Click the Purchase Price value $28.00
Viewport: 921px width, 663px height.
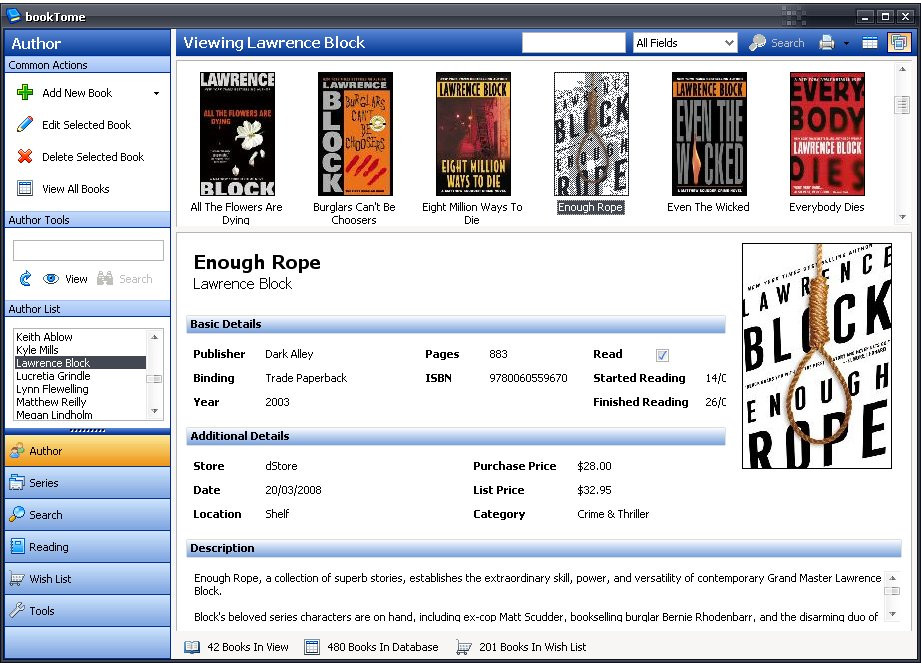pos(594,466)
